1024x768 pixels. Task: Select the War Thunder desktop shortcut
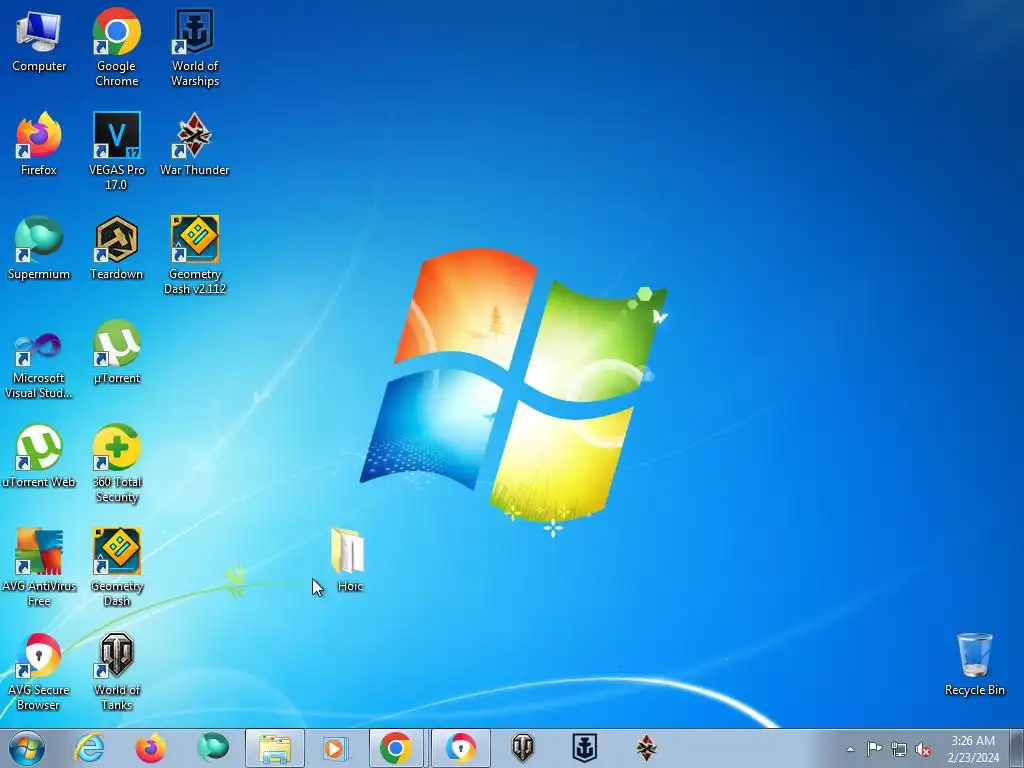[x=195, y=144]
